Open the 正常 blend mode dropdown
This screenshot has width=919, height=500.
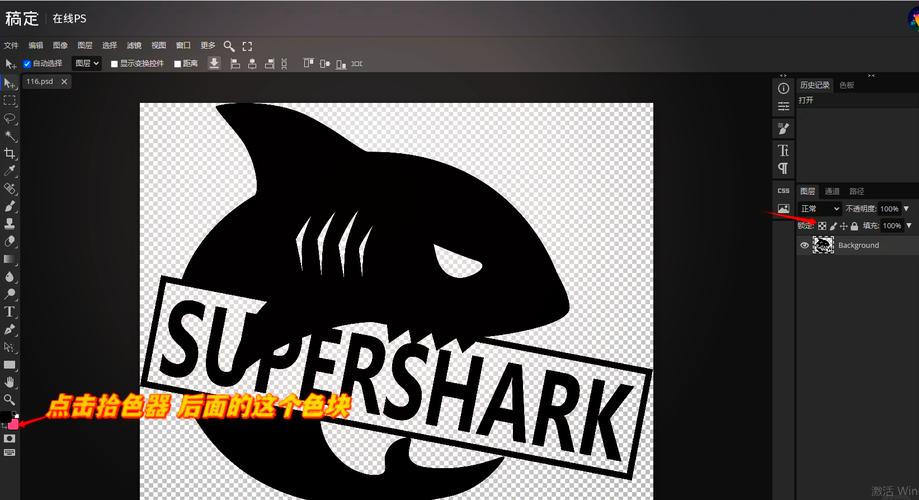point(819,209)
